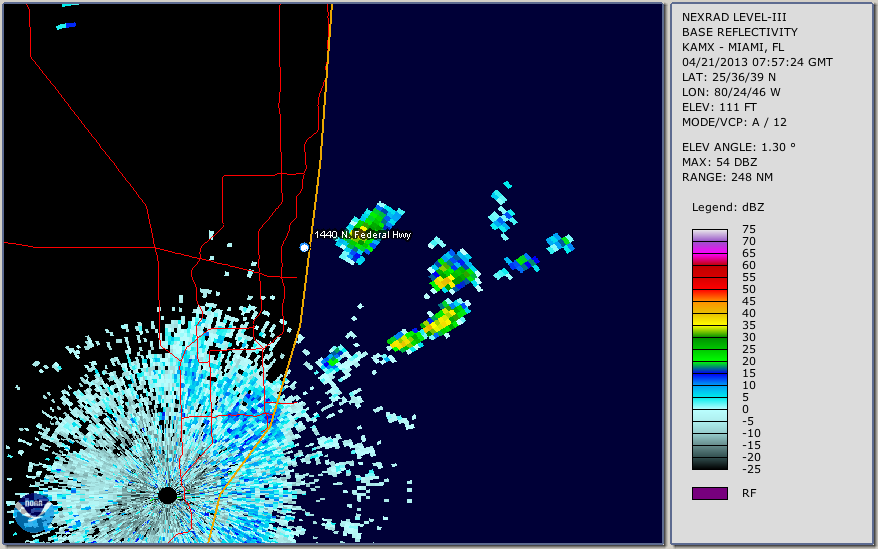Click the "BASE REFLECTIVITY" text
Screen dimensions: 878x549
[740, 32]
